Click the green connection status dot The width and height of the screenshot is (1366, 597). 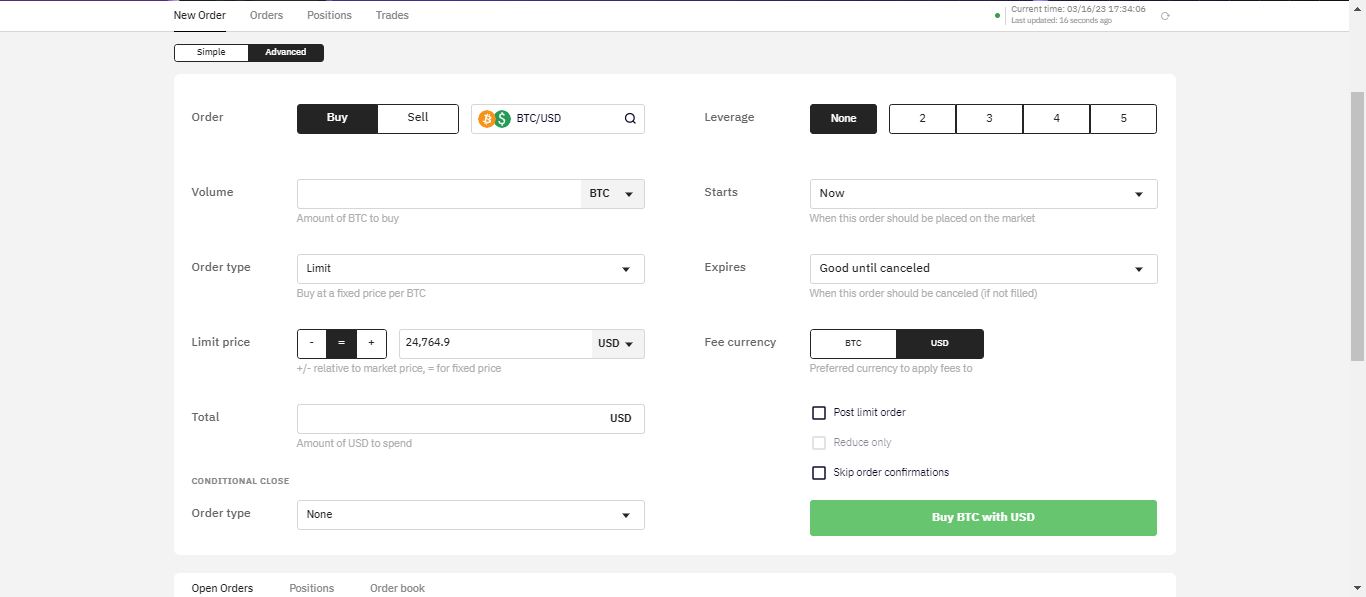[997, 15]
